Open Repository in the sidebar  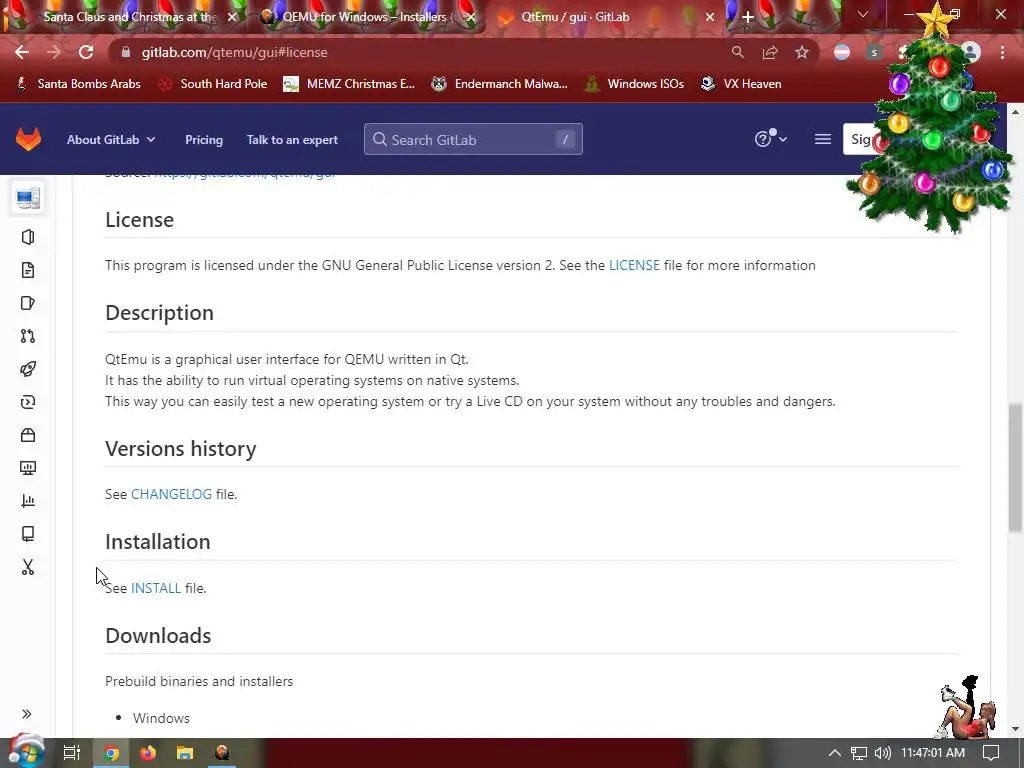(x=27, y=270)
